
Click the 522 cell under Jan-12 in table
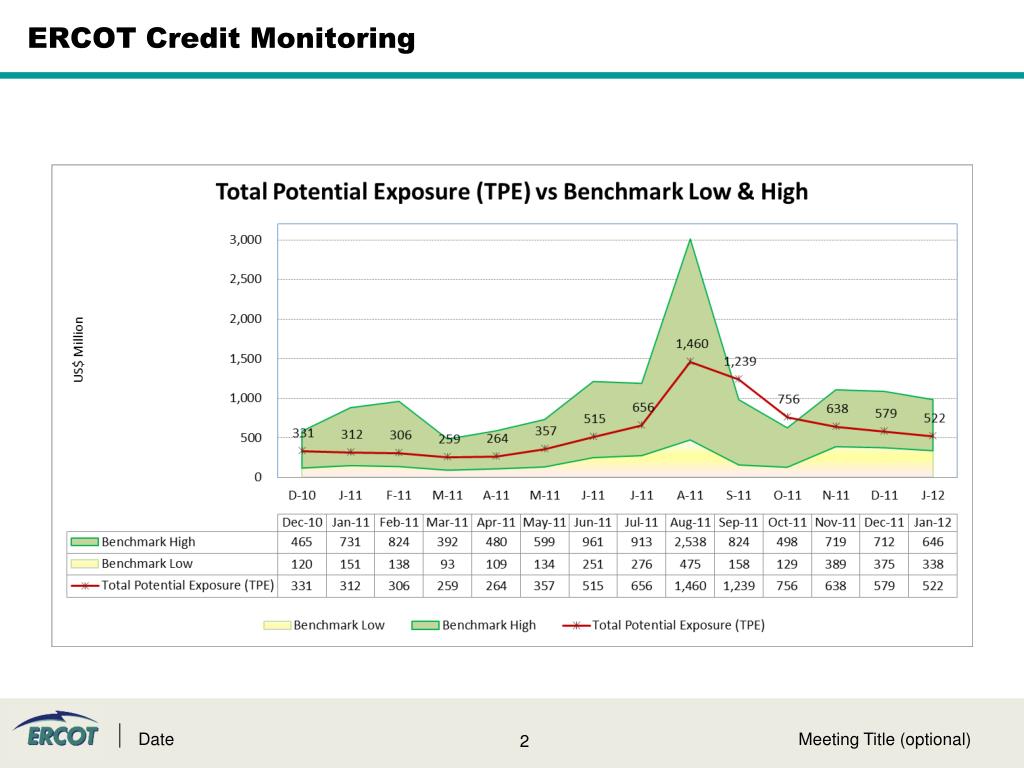(x=933, y=586)
